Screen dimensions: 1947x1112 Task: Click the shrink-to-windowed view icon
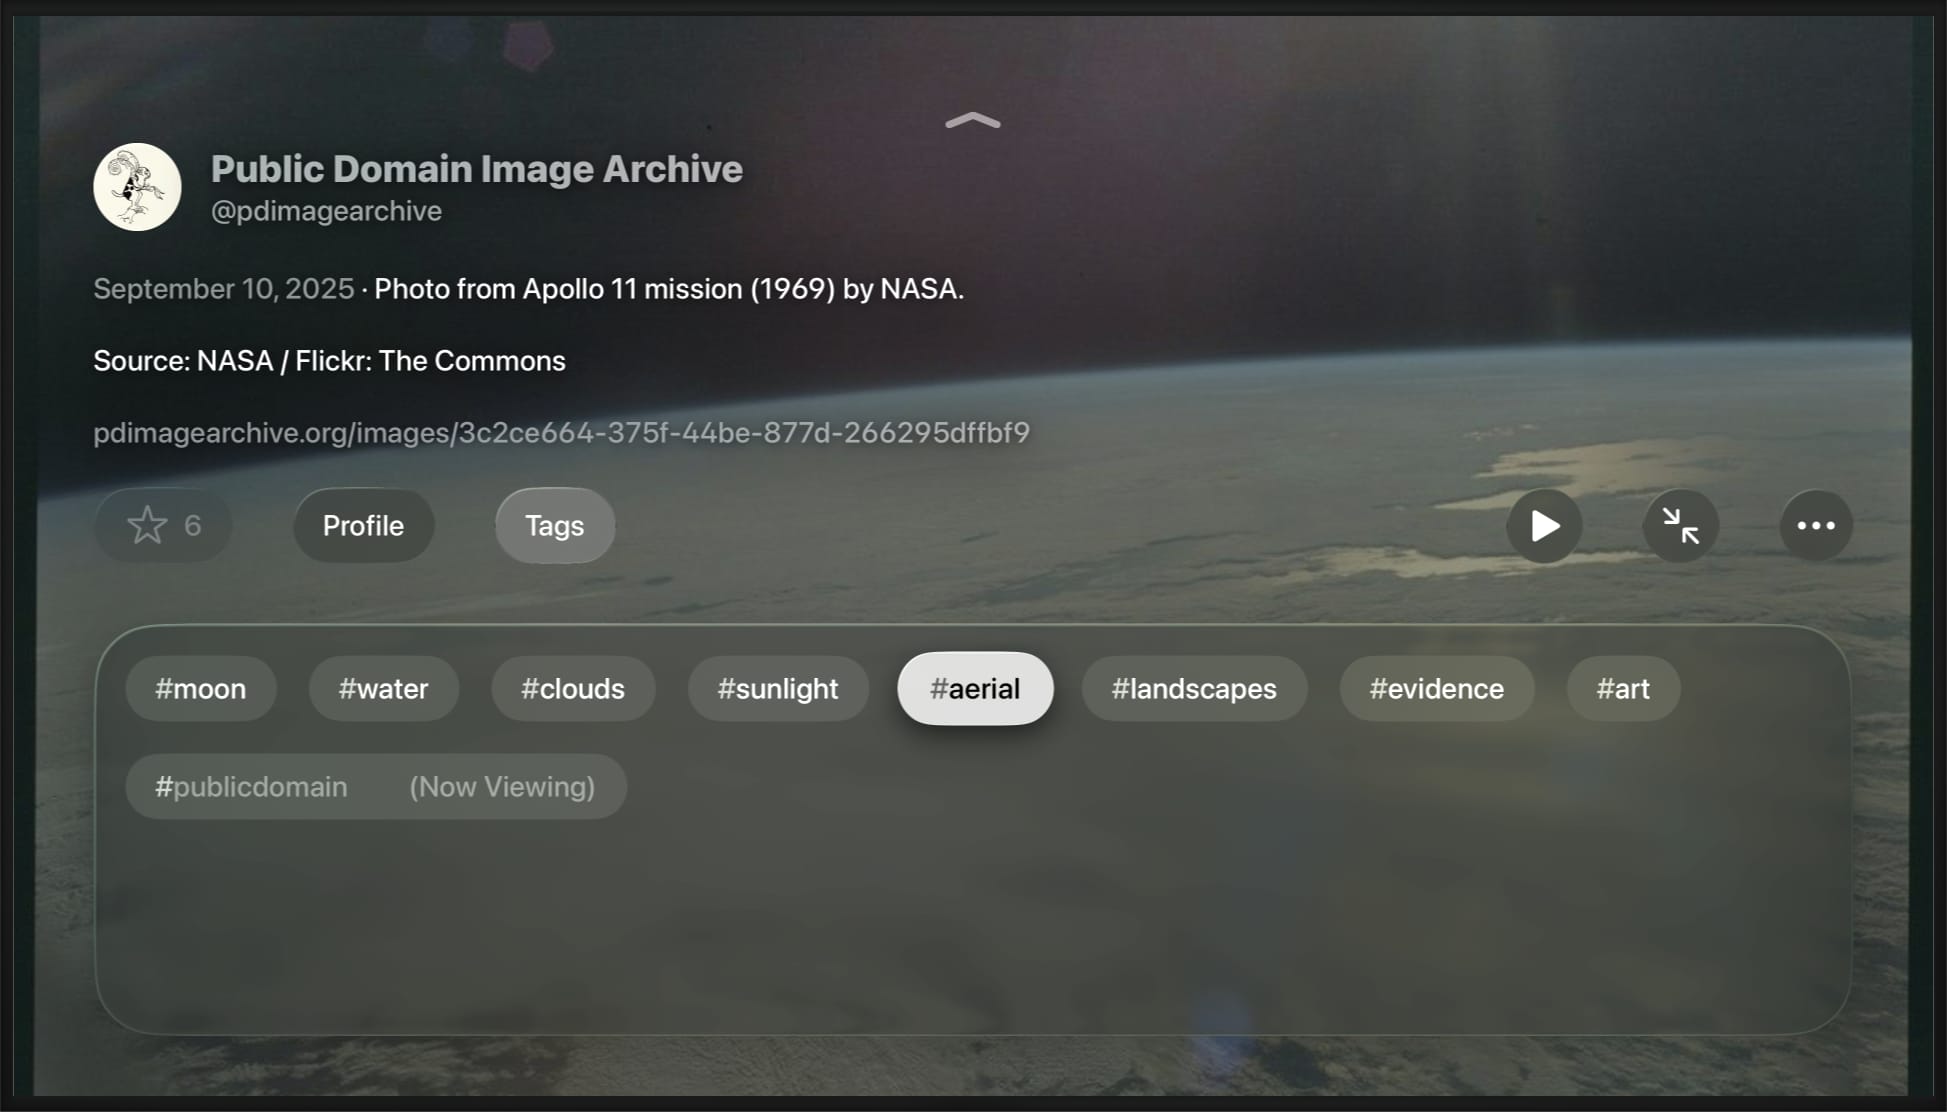(x=1680, y=525)
